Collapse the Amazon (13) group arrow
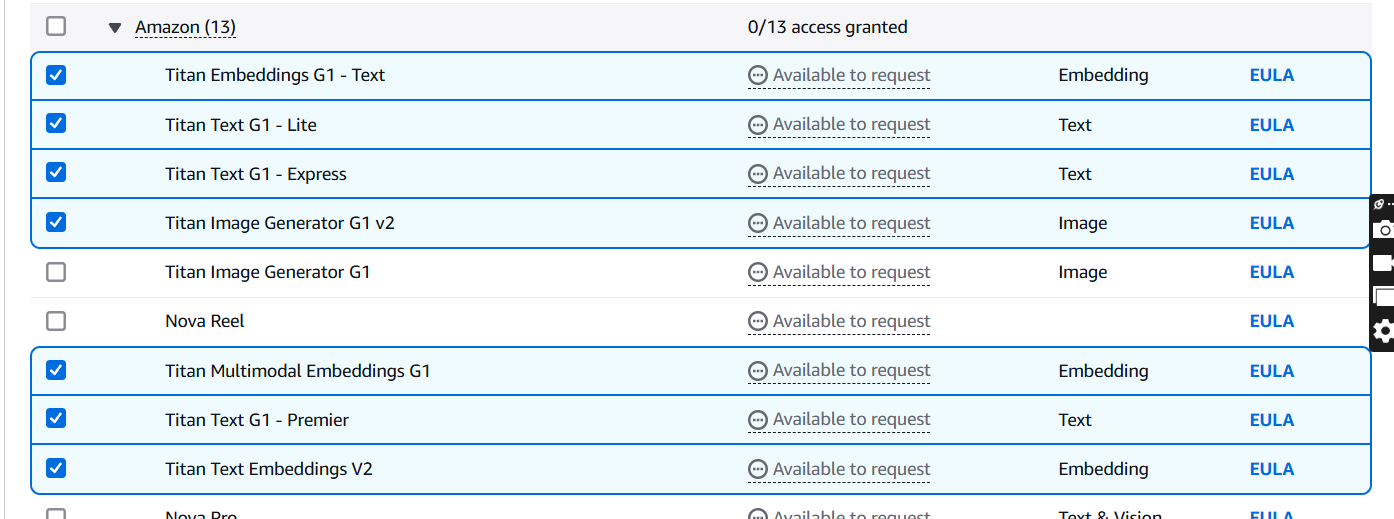This screenshot has width=1394, height=519. point(115,28)
